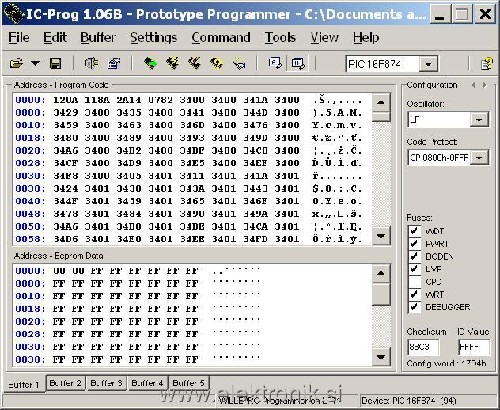500x410 pixels.
Task: Click Program Code scrollbar down arrow
Action: tap(381, 236)
